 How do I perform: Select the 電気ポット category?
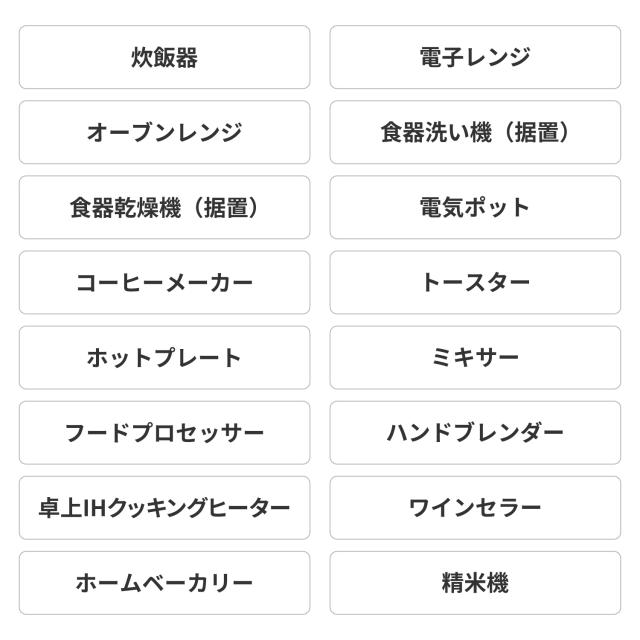coord(475,208)
